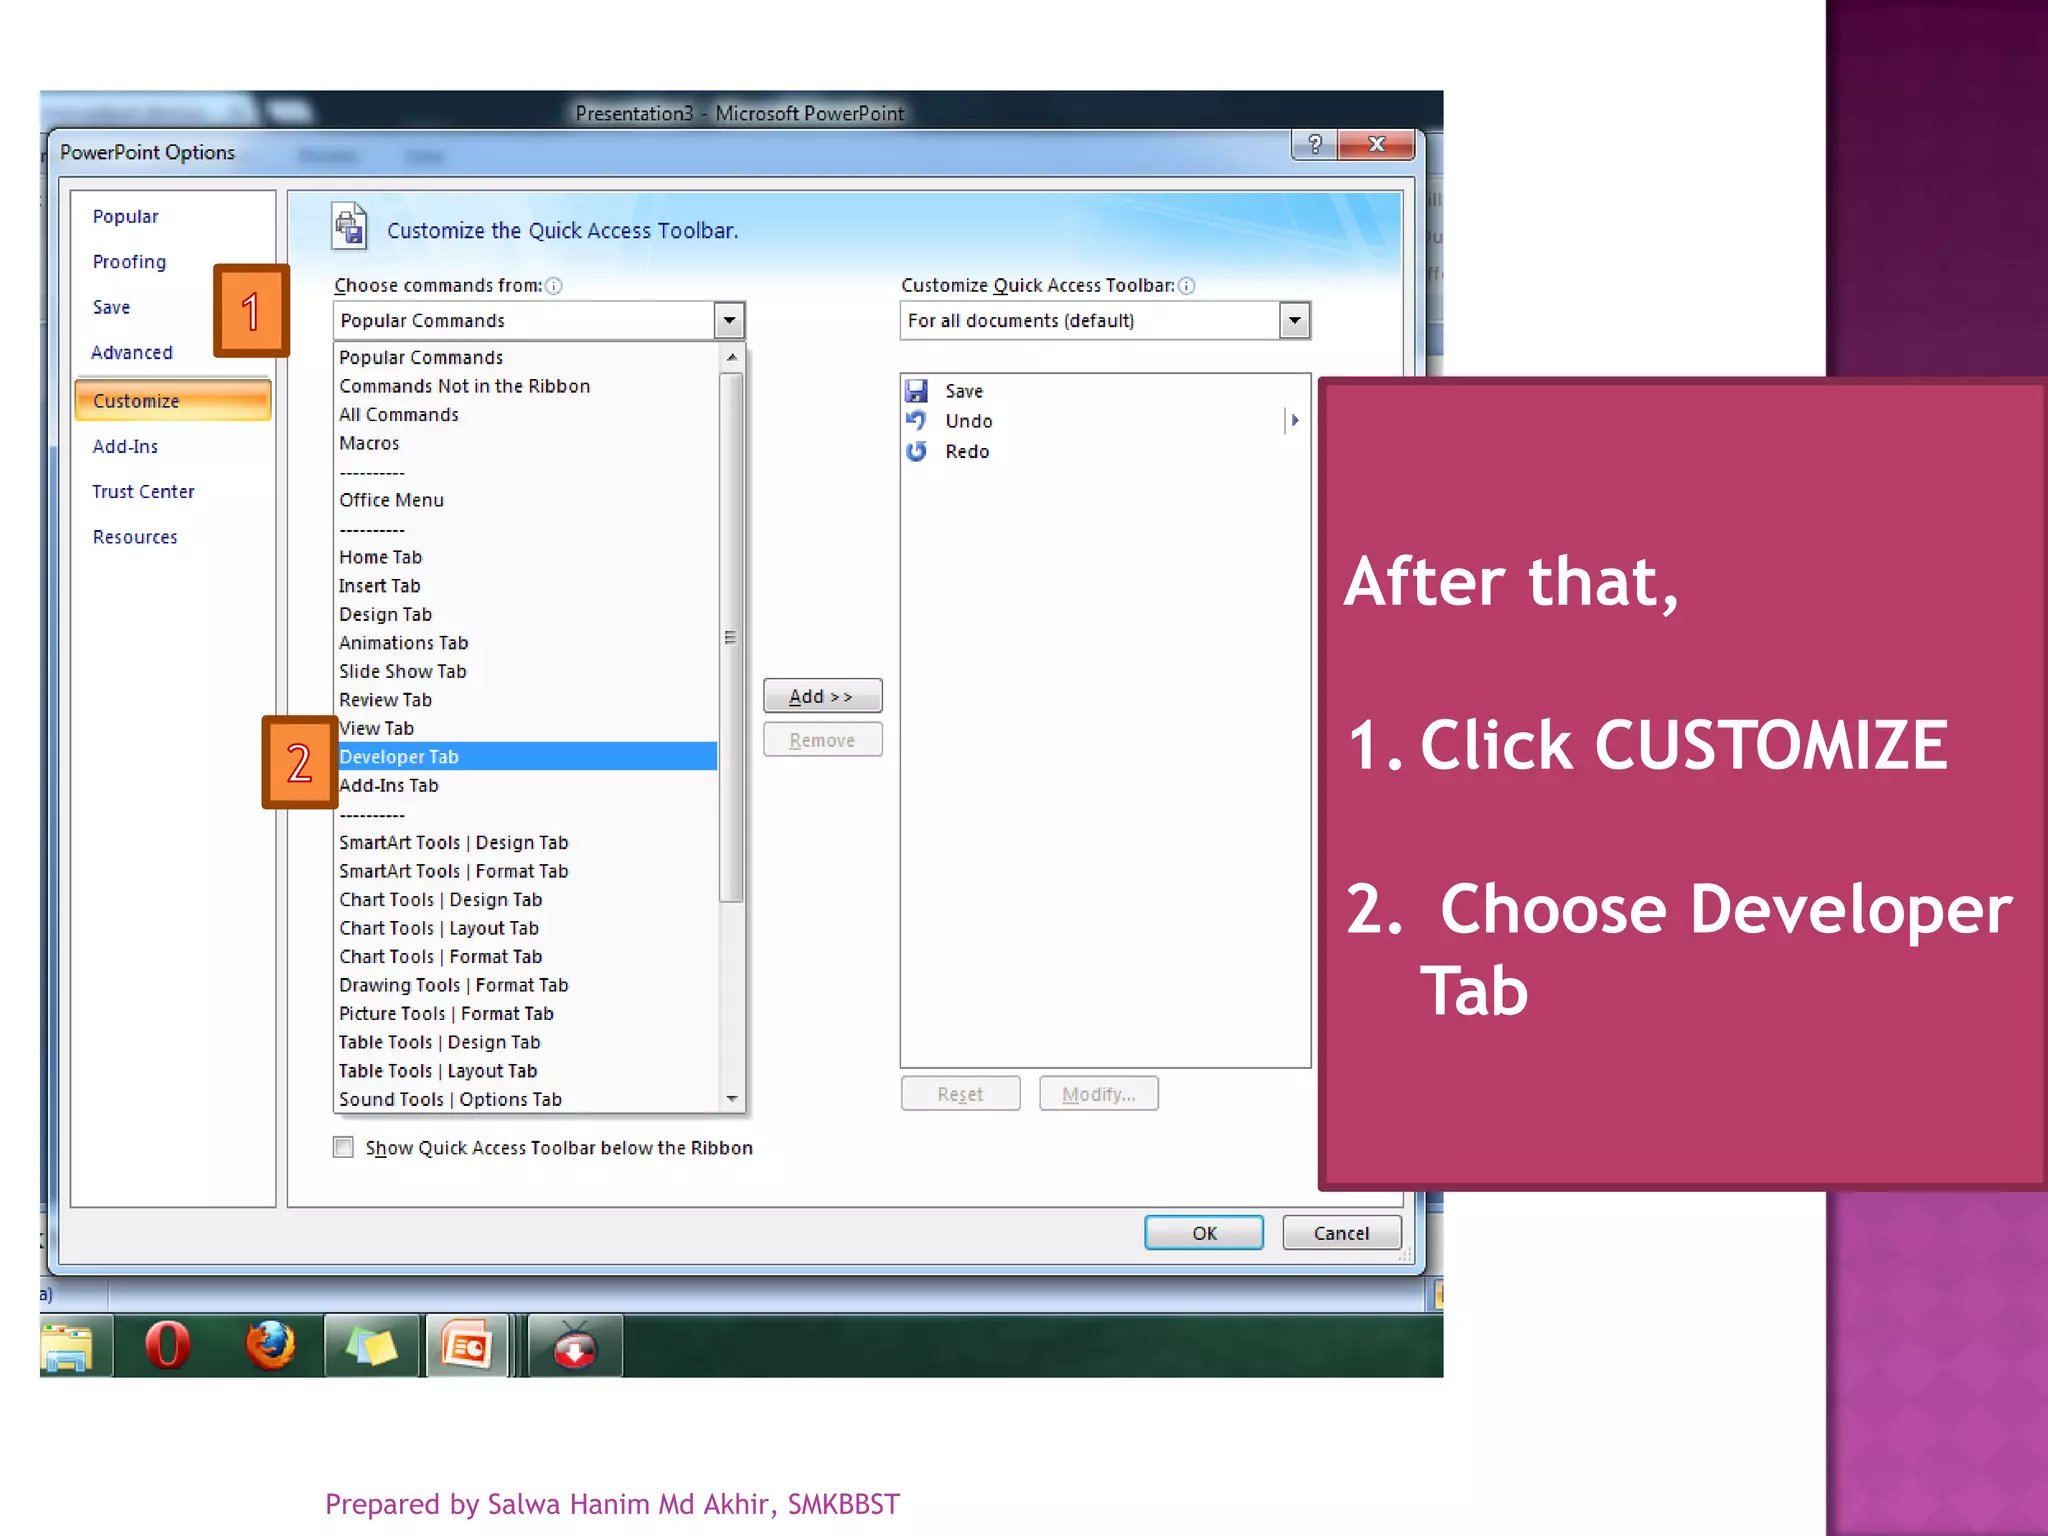
Task: Click the Add >> button
Action: 822,696
